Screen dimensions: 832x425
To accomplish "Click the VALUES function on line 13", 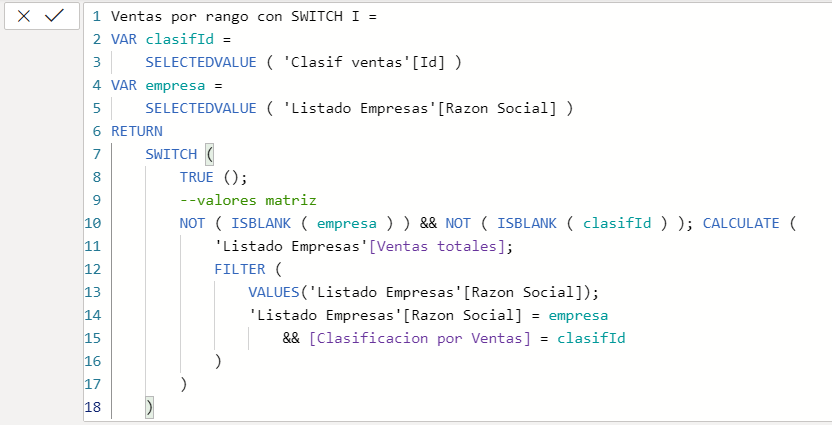I will click(273, 292).
